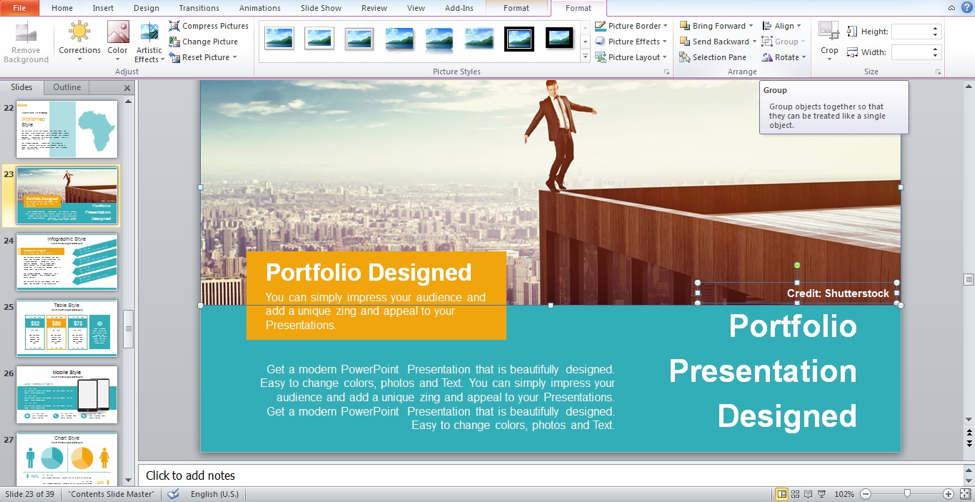The width and height of the screenshot is (975, 502).
Task: Select slide 22 thumbnail
Action: point(67,129)
